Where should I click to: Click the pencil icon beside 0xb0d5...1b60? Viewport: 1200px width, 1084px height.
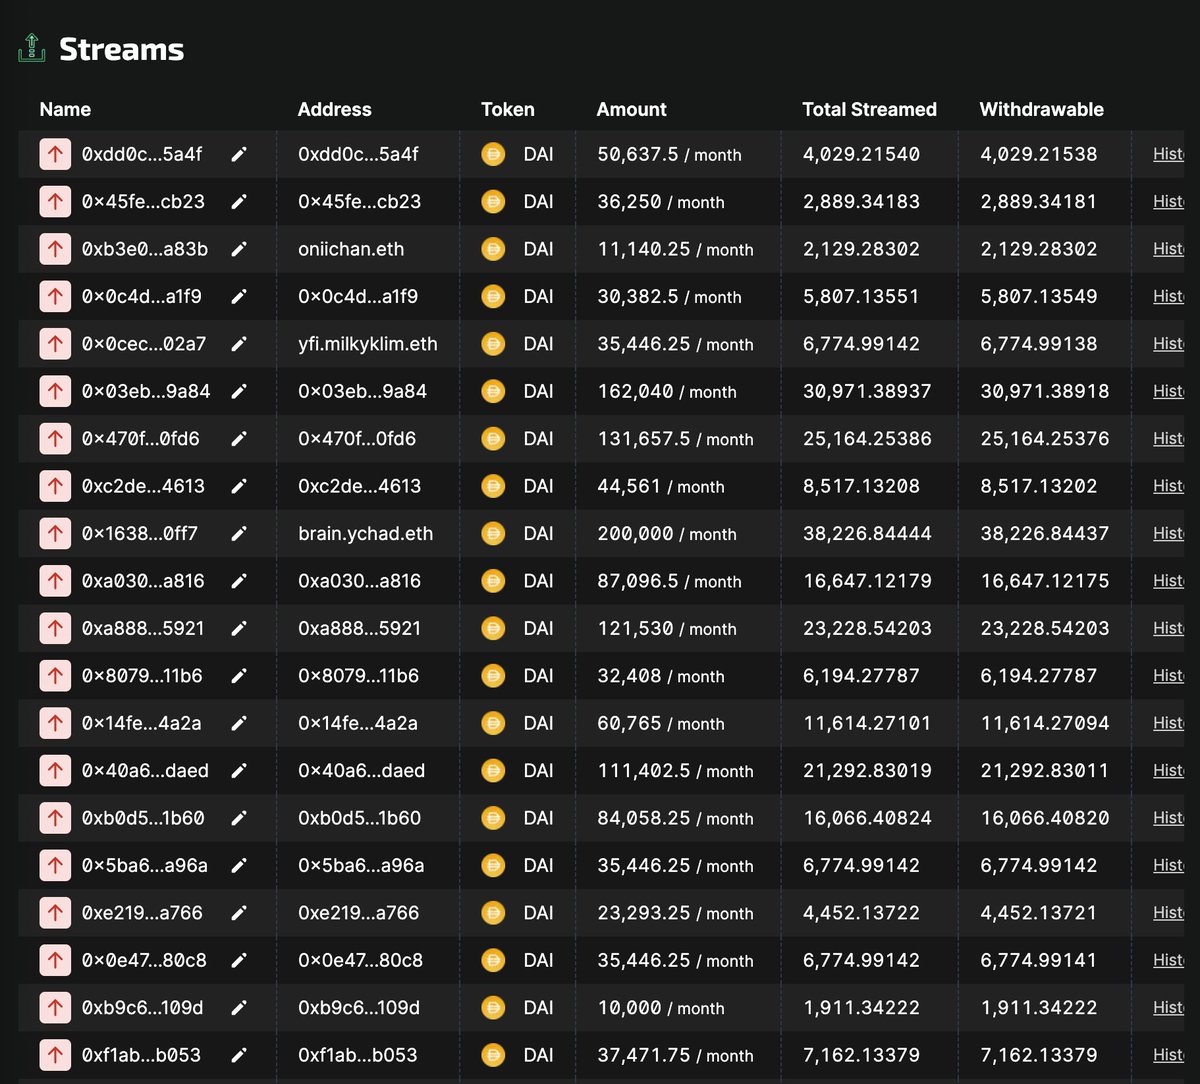[238, 818]
